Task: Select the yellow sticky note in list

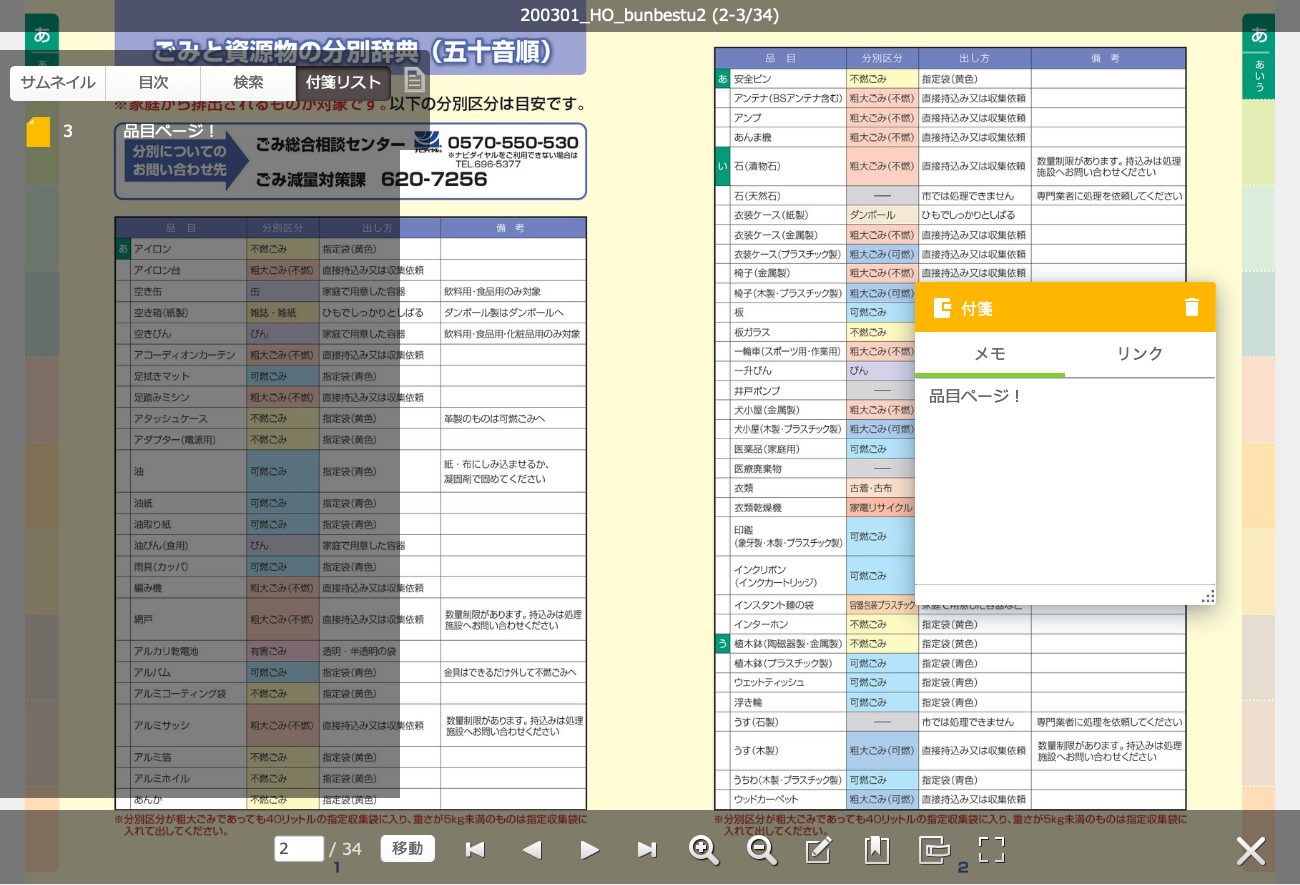Action: point(38,132)
